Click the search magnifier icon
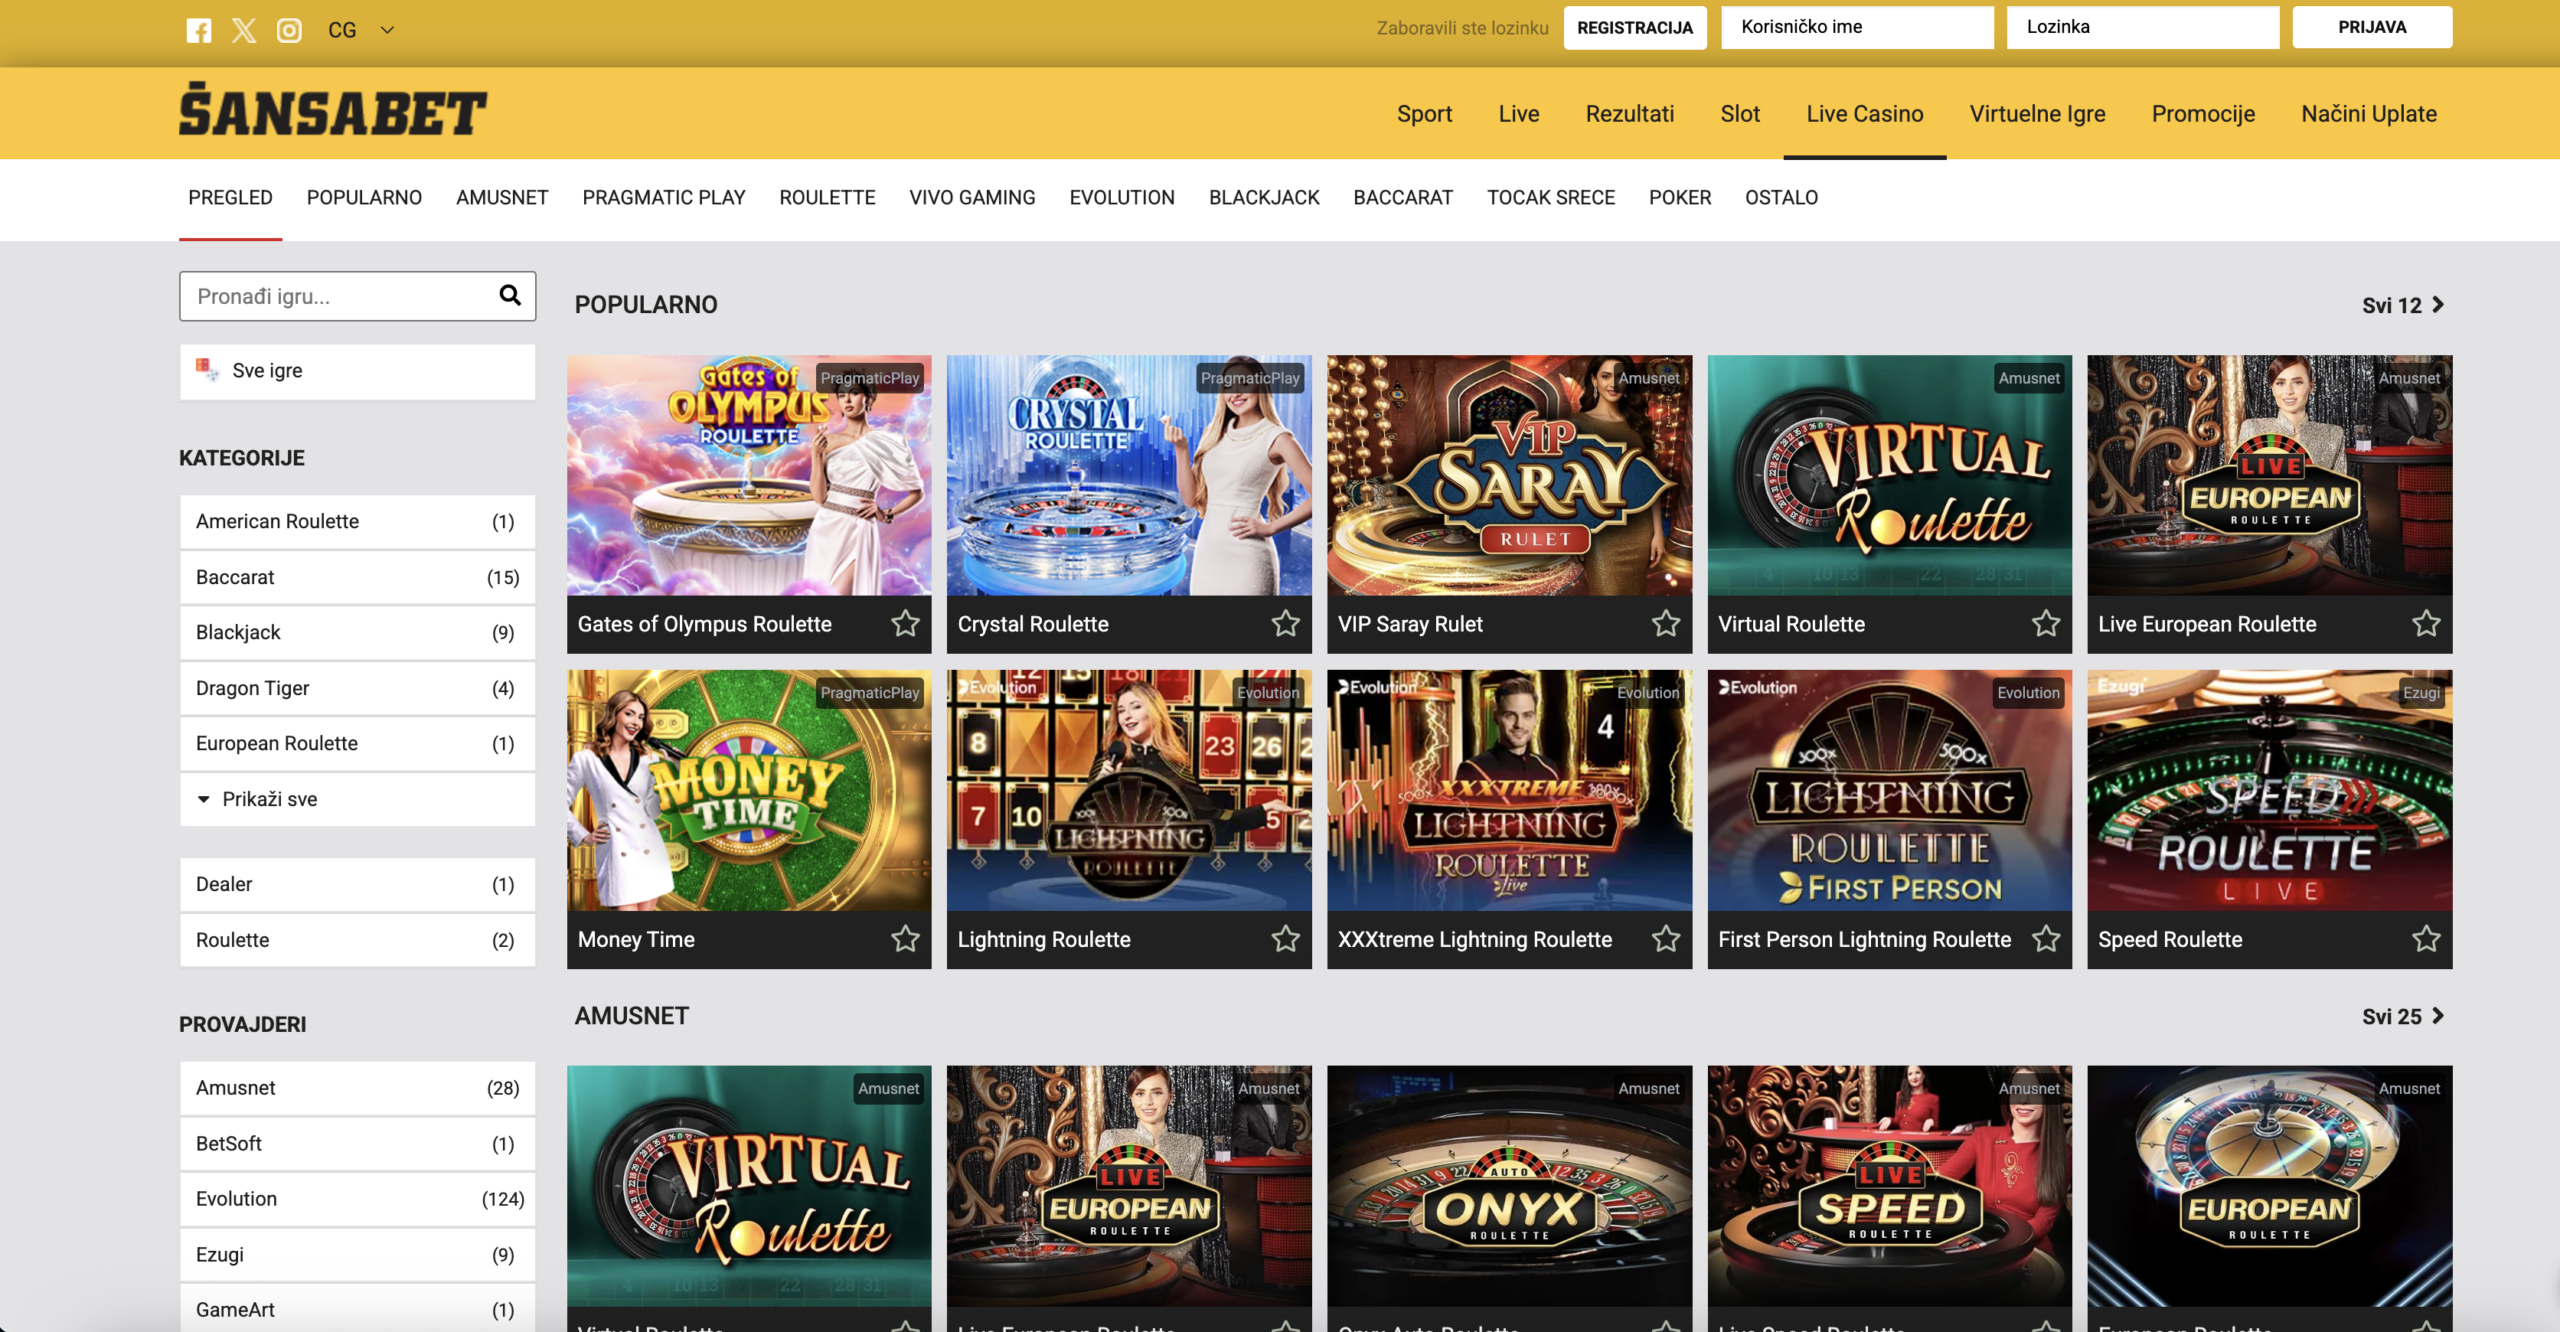Image resolution: width=2560 pixels, height=1332 pixels. (x=510, y=295)
